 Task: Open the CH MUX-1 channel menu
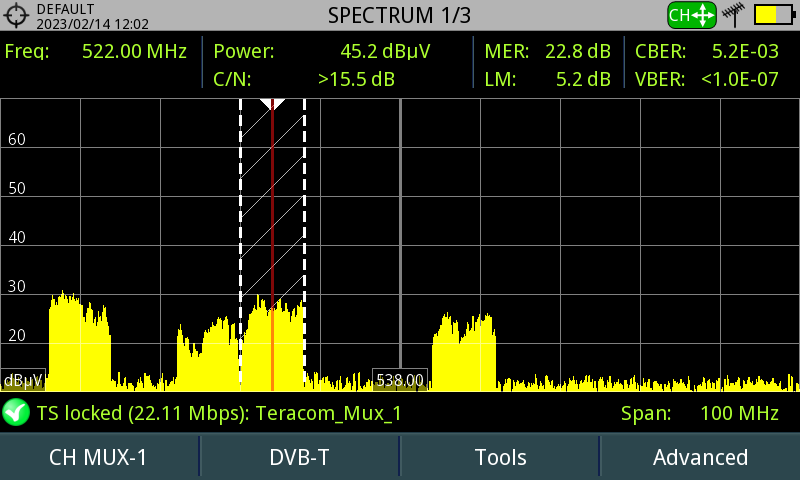tap(98, 457)
